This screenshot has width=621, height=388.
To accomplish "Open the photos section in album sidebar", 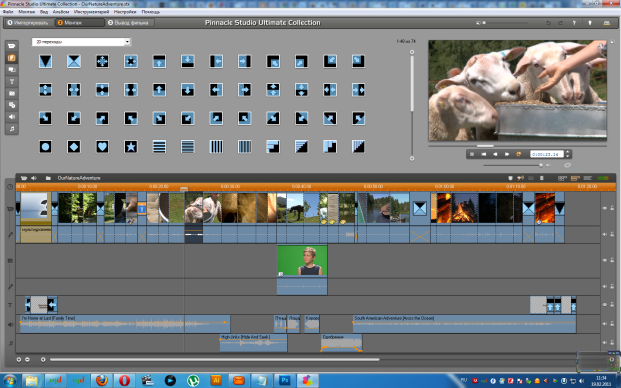I will point(11,93).
